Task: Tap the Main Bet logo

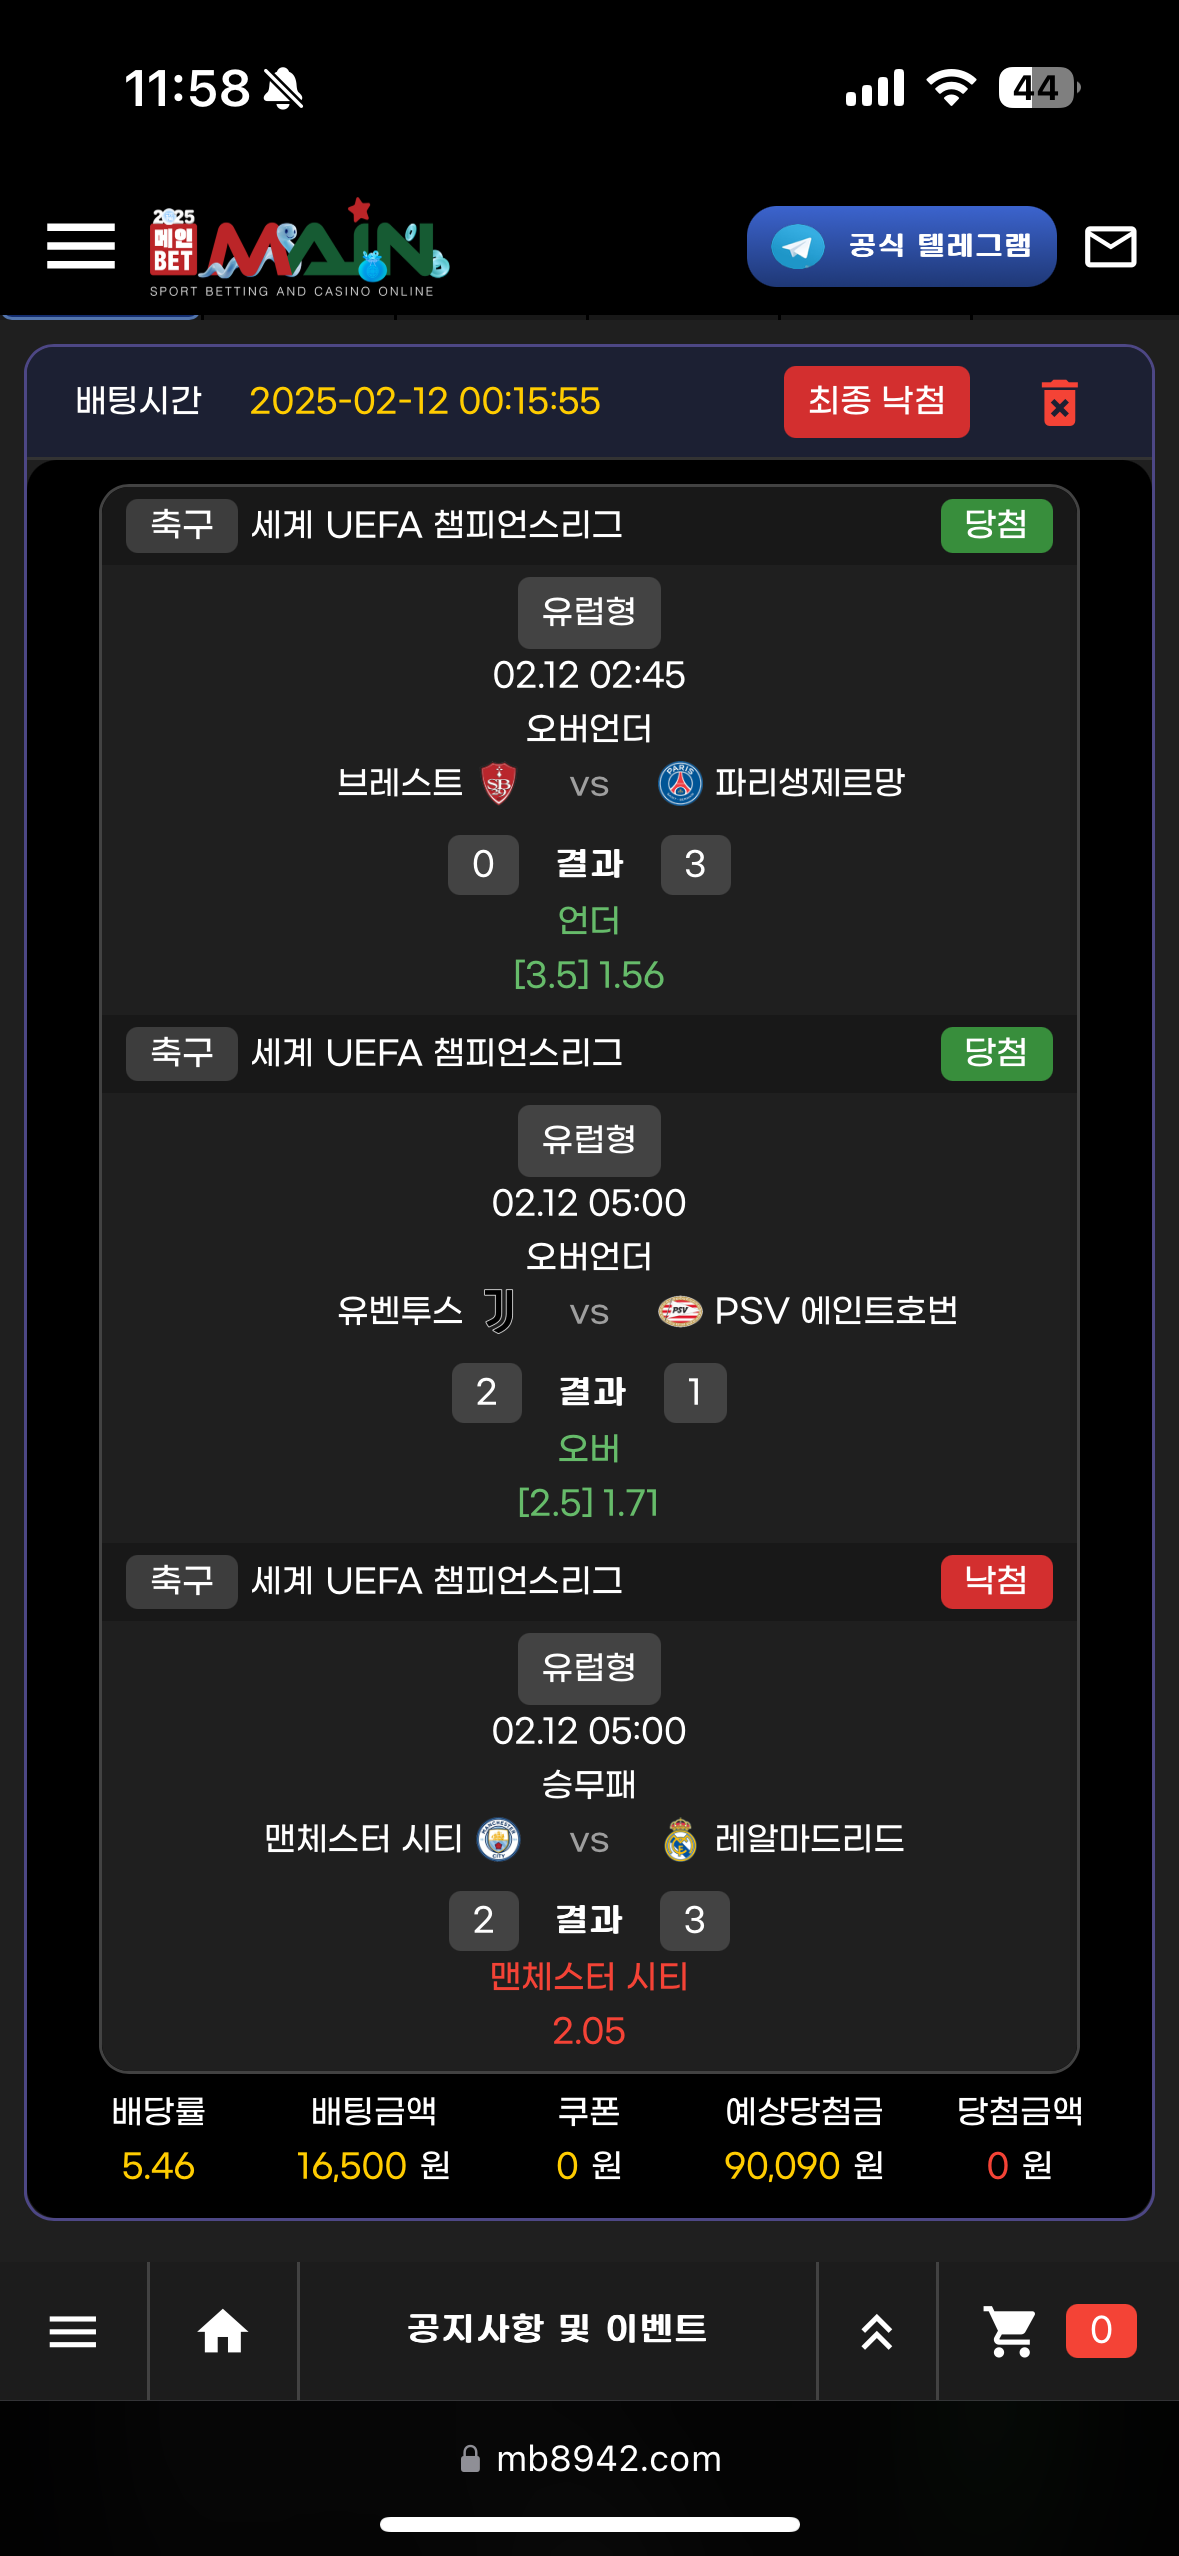Action: click(298, 248)
